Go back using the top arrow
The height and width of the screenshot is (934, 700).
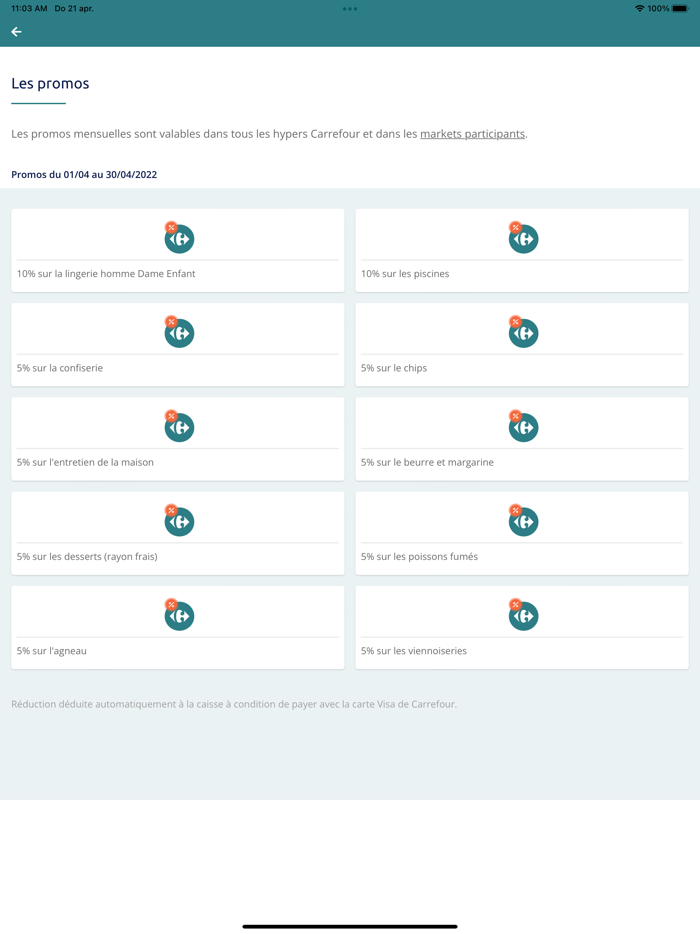coord(17,32)
